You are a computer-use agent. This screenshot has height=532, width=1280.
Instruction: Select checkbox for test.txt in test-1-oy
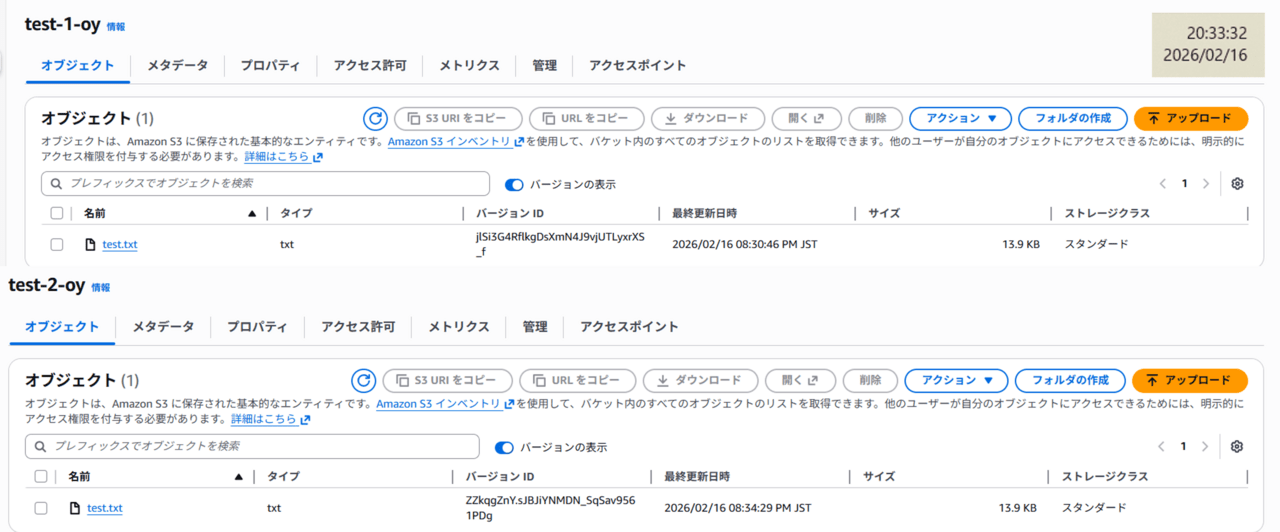(x=57, y=244)
